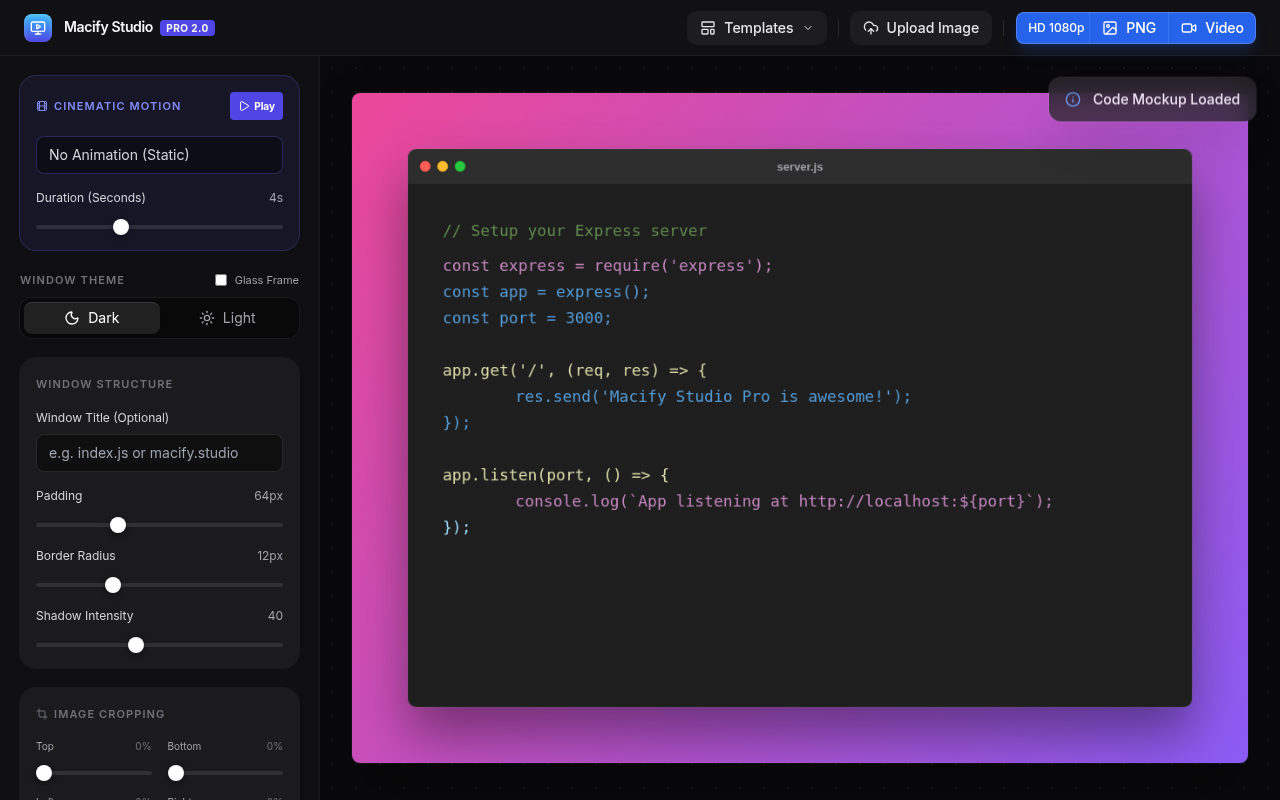Viewport: 1280px width, 800px height.
Task: Click the green dot on server.js window
Action: [460, 166]
